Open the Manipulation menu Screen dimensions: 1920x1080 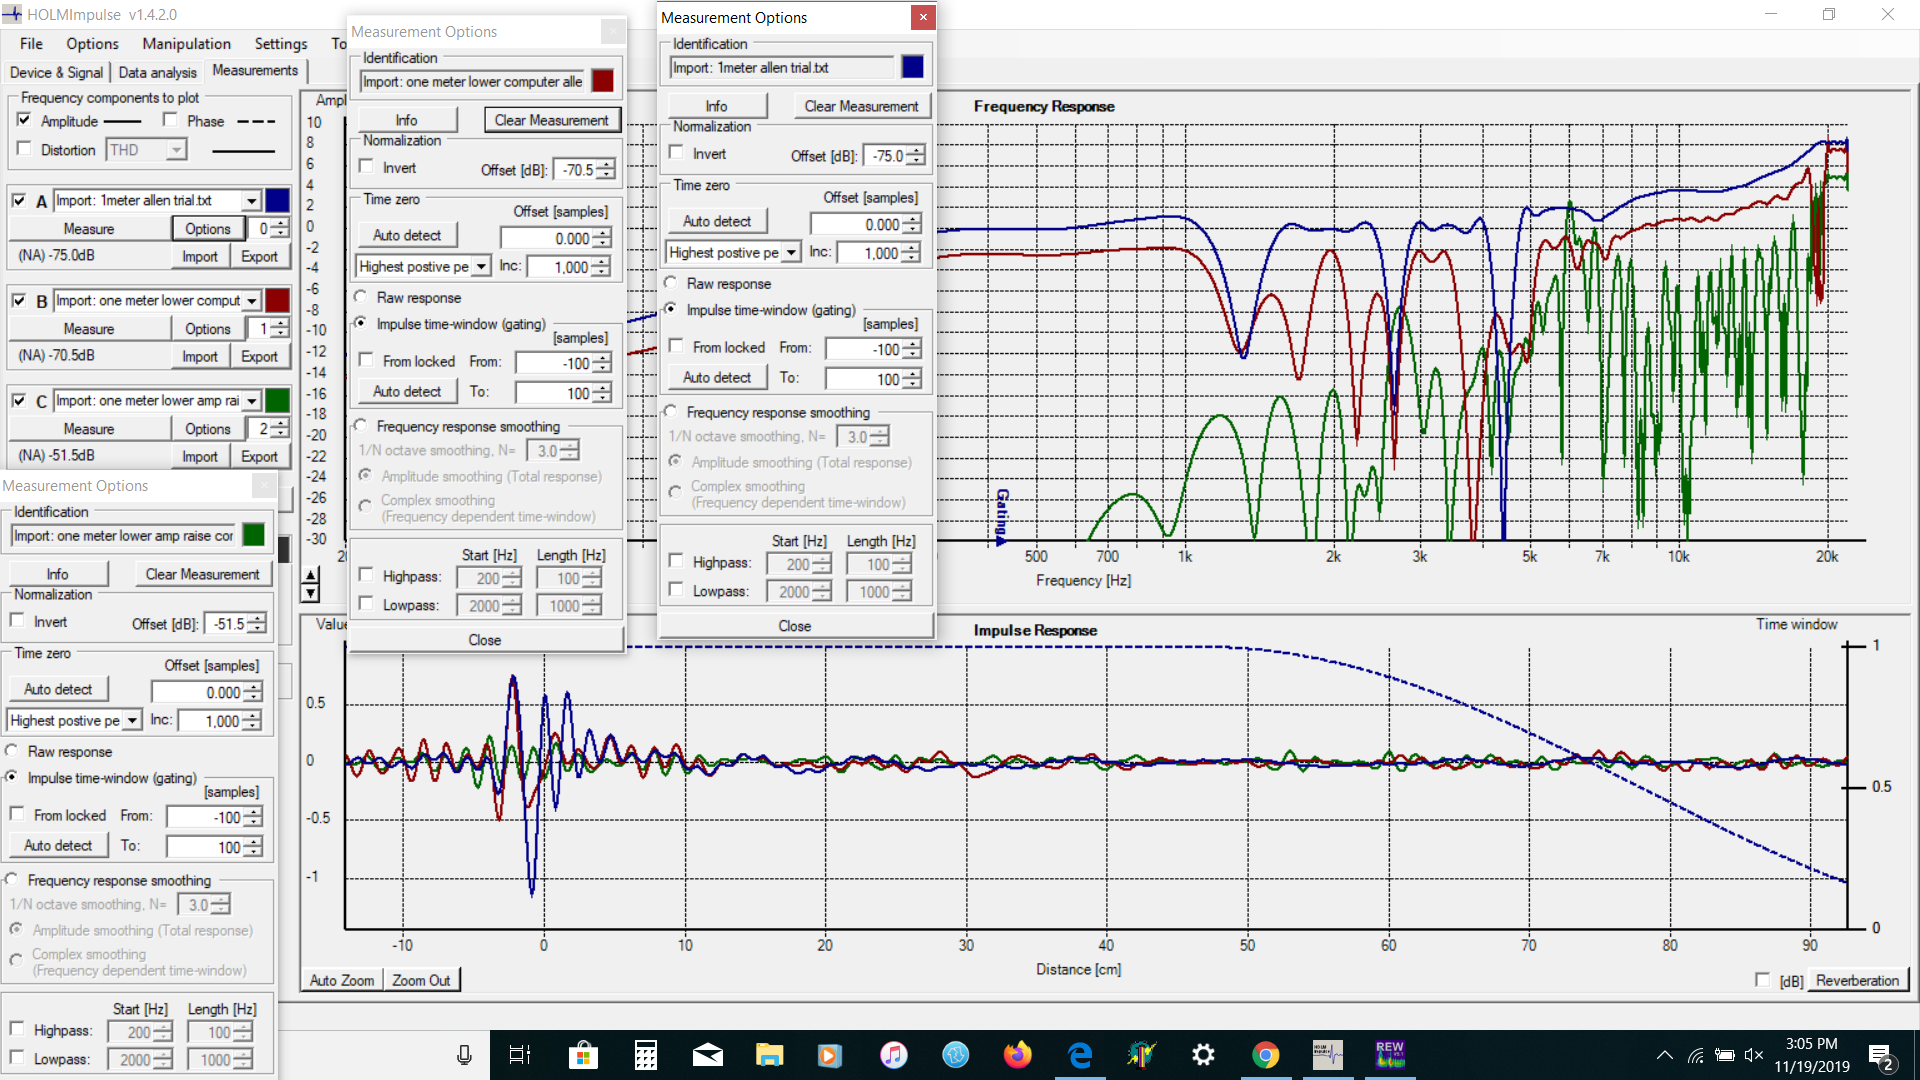(186, 44)
